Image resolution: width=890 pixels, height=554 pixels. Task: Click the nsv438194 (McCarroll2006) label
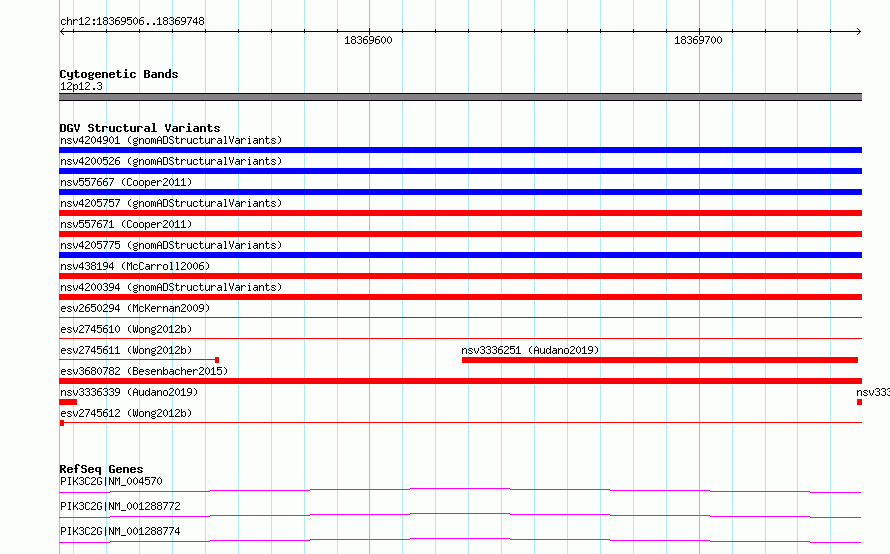(x=135, y=266)
